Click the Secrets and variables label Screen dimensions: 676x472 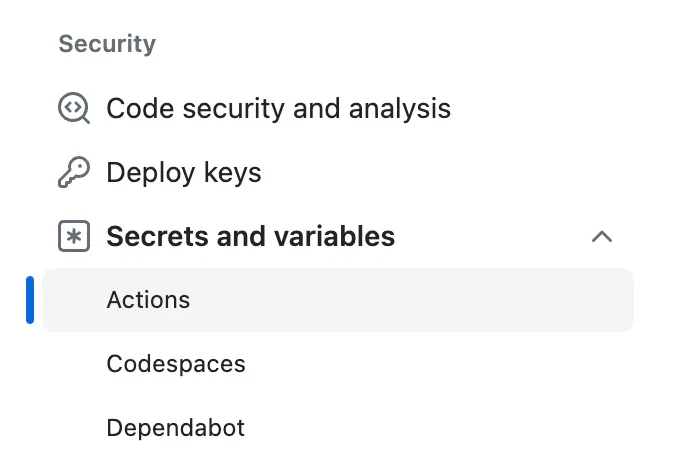pyautogui.click(x=250, y=237)
